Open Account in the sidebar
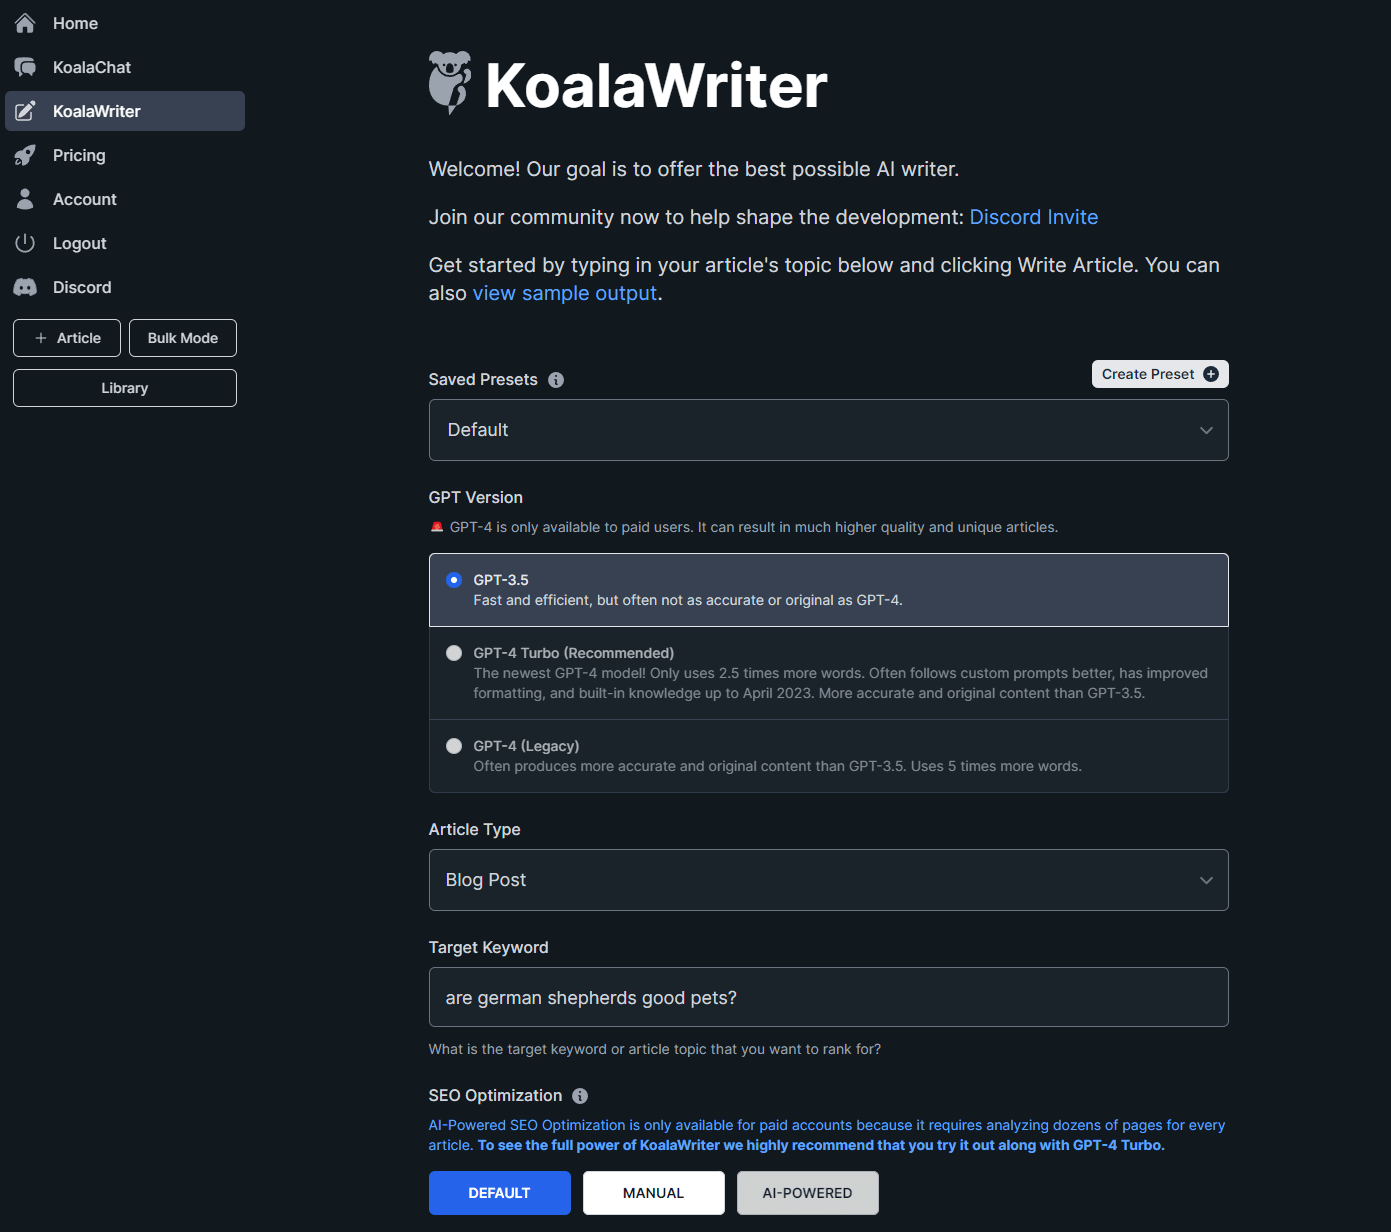 click(125, 199)
